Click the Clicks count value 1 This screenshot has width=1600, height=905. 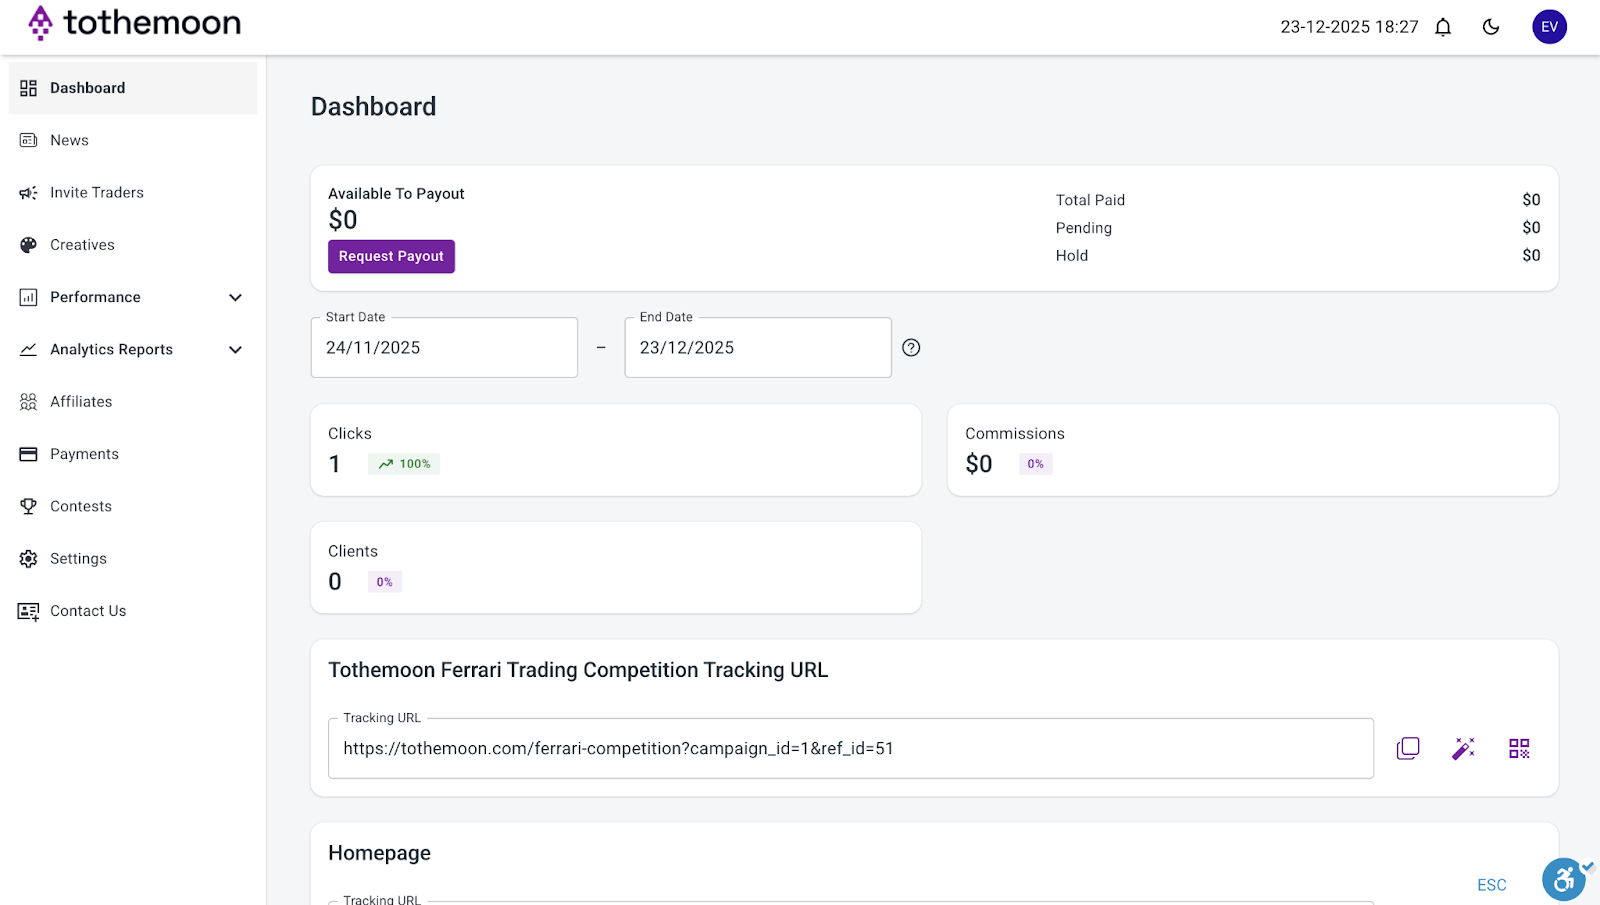[x=335, y=464]
